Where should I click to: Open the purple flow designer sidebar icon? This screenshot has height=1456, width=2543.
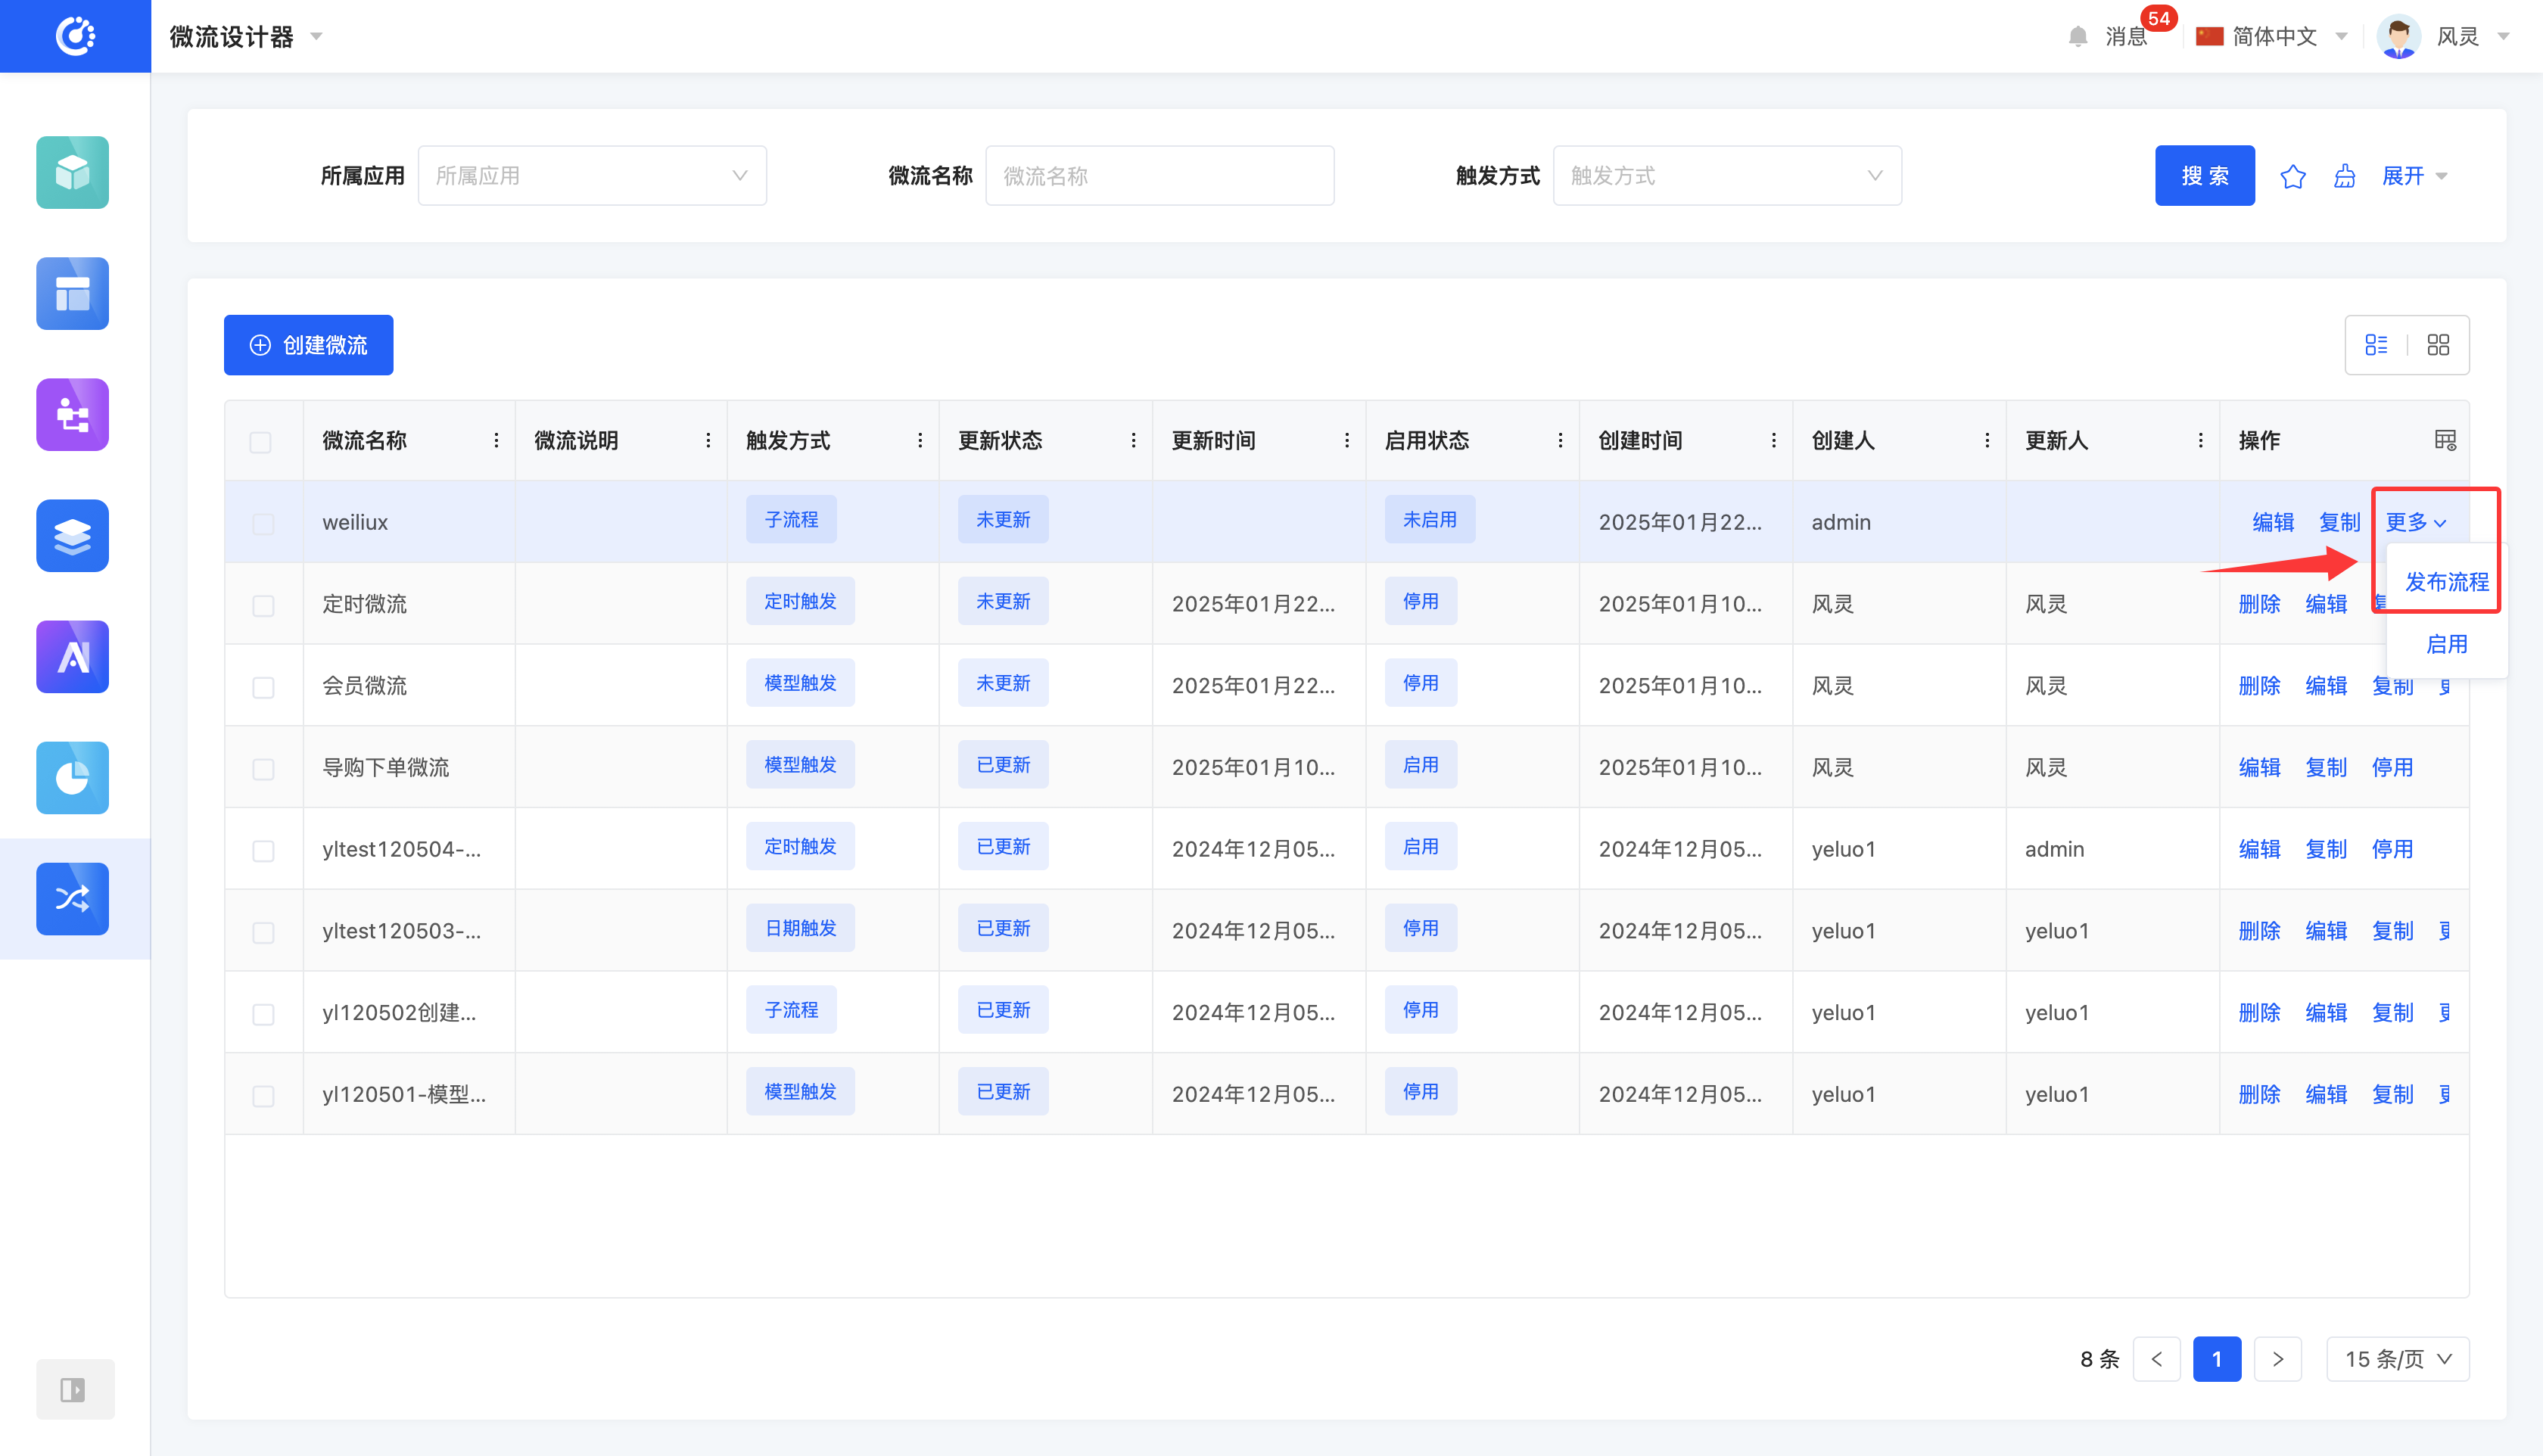coord(73,415)
